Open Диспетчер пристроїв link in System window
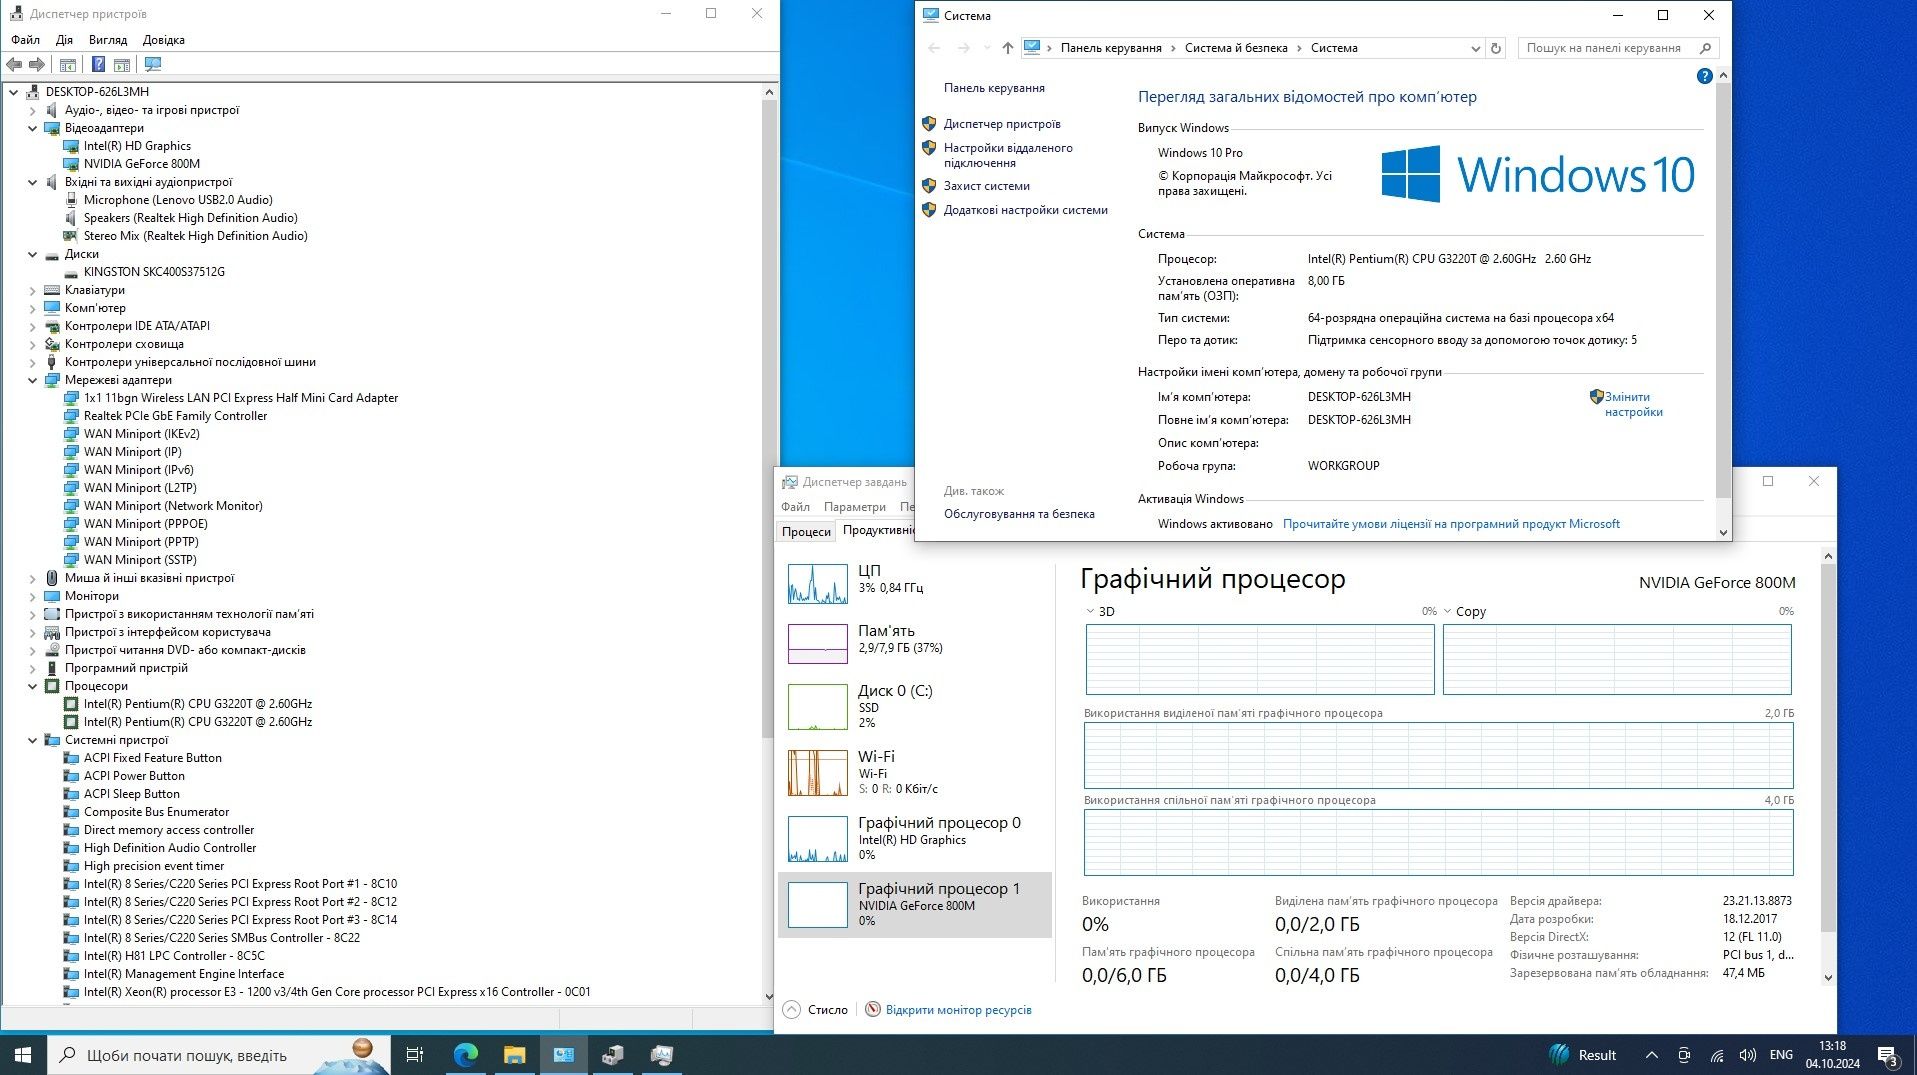This screenshot has width=1917, height=1075. pos(1002,124)
